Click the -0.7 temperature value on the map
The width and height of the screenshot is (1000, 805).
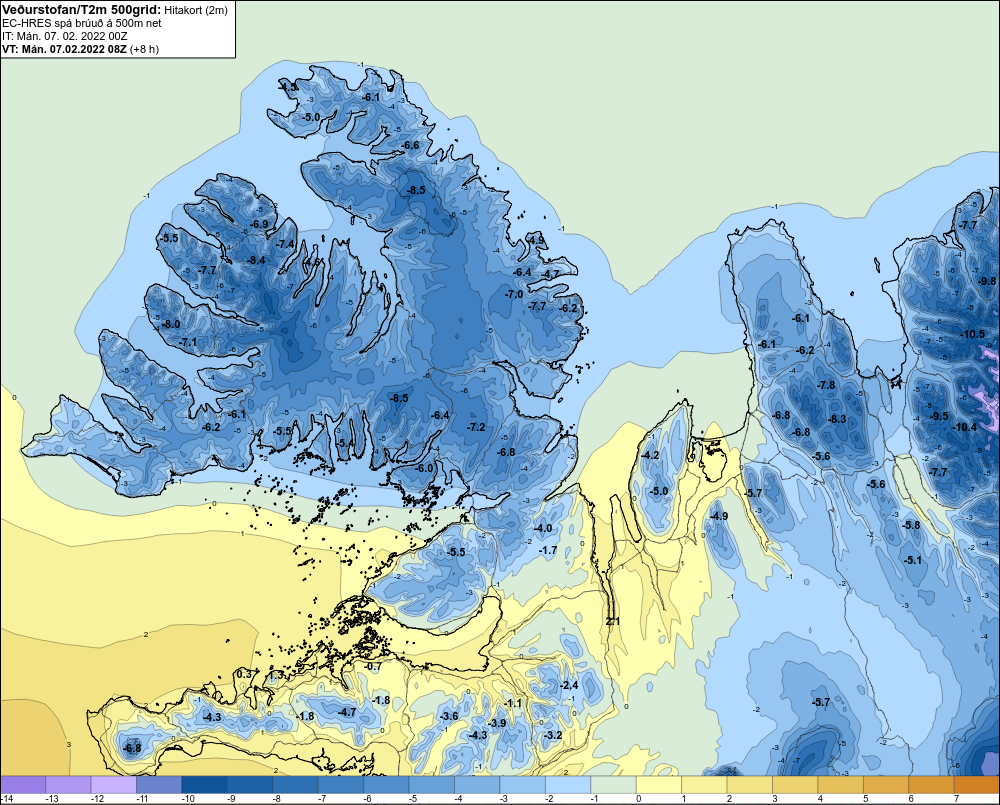[x=373, y=667]
